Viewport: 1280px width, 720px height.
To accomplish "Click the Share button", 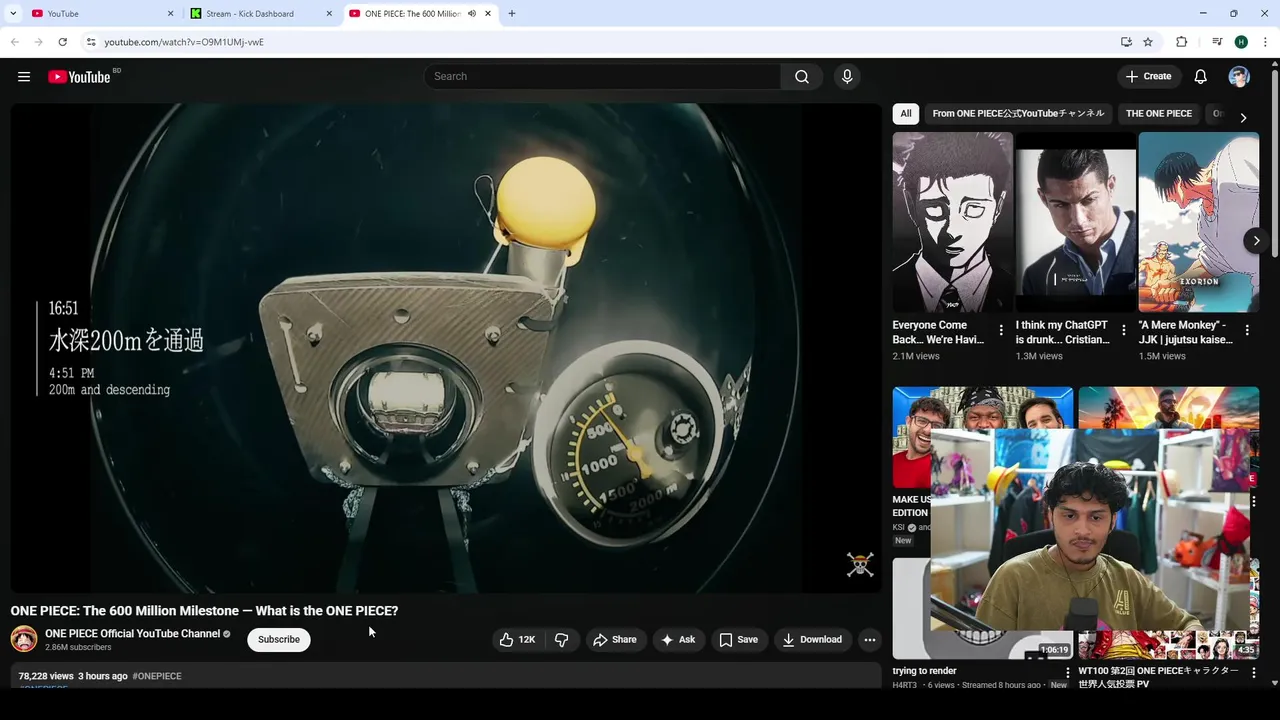I will click(x=614, y=640).
